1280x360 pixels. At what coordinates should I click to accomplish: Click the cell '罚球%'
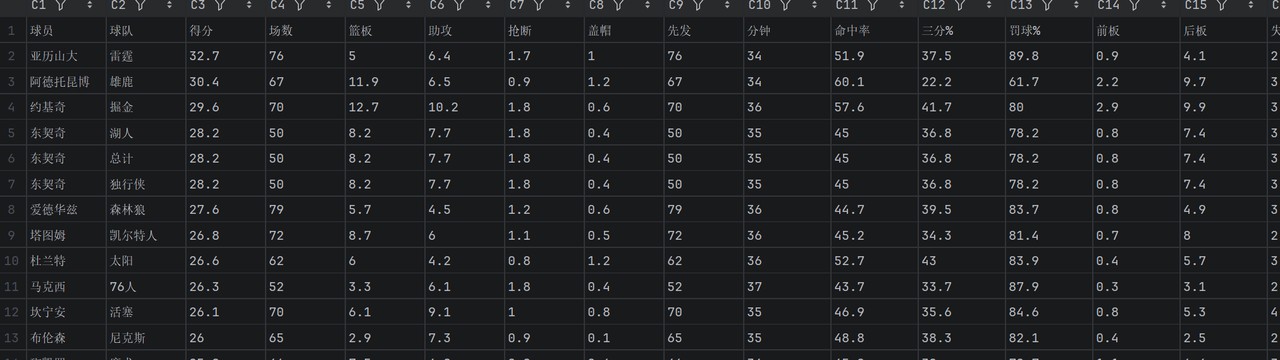pos(1049,31)
